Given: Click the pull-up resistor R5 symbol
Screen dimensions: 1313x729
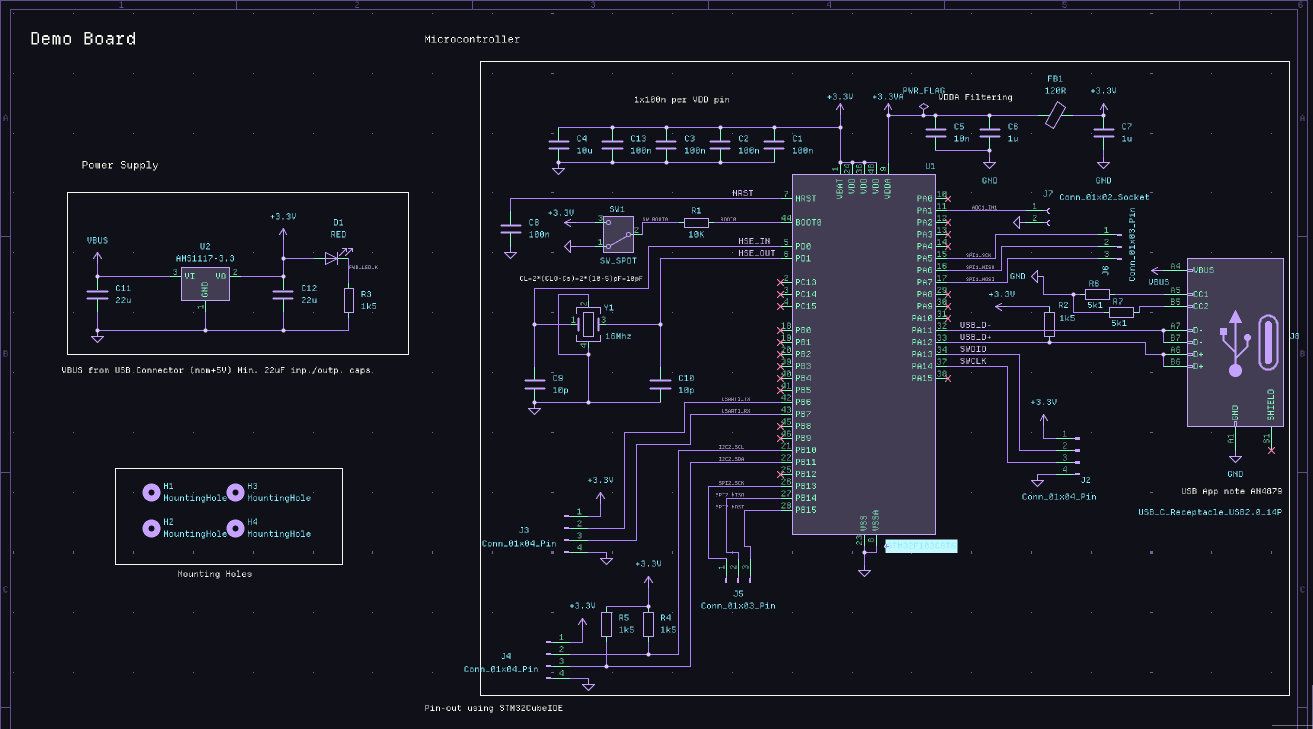Looking at the screenshot, I should [x=607, y=625].
